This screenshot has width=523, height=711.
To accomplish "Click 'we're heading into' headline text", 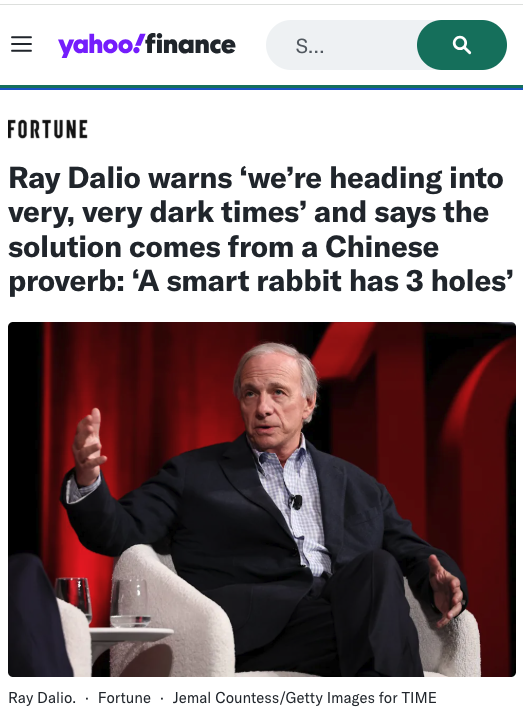I will tap(368, 178).
